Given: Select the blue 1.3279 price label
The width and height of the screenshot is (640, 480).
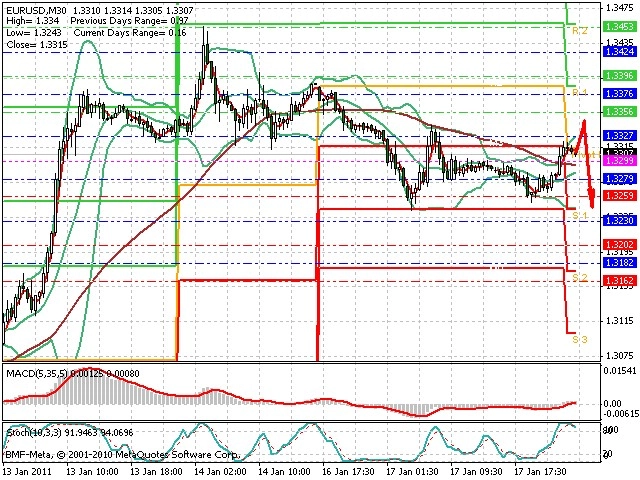Looking at the screenshot, I should [x=620, y=179].
